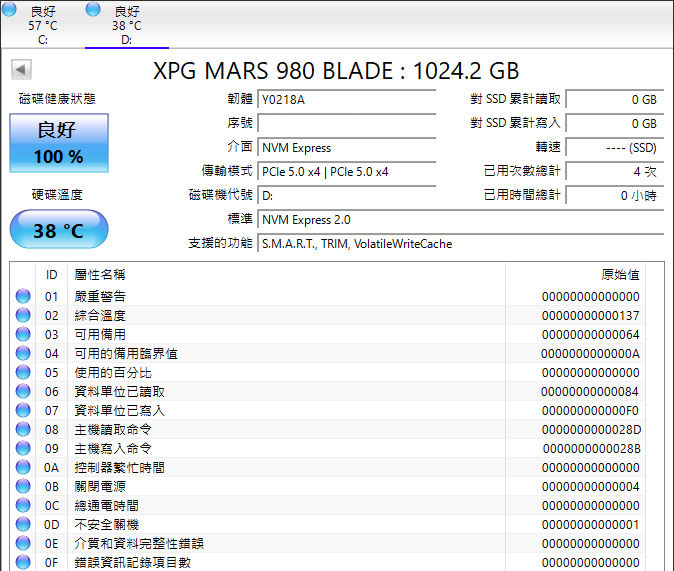Click the status orb of row 0C 總通電時間
This screenshot has width=674, height=571.
23,505
